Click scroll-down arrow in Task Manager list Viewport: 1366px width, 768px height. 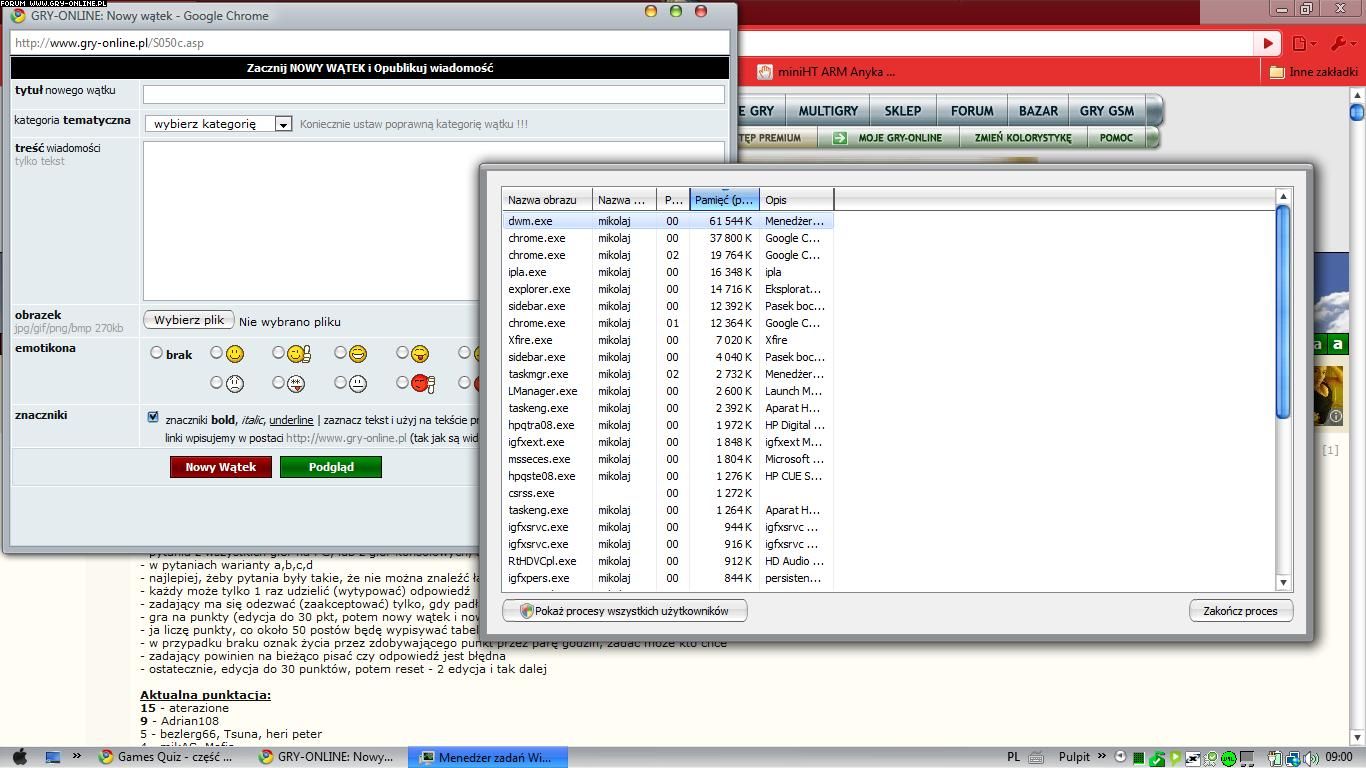[1283, 582]
